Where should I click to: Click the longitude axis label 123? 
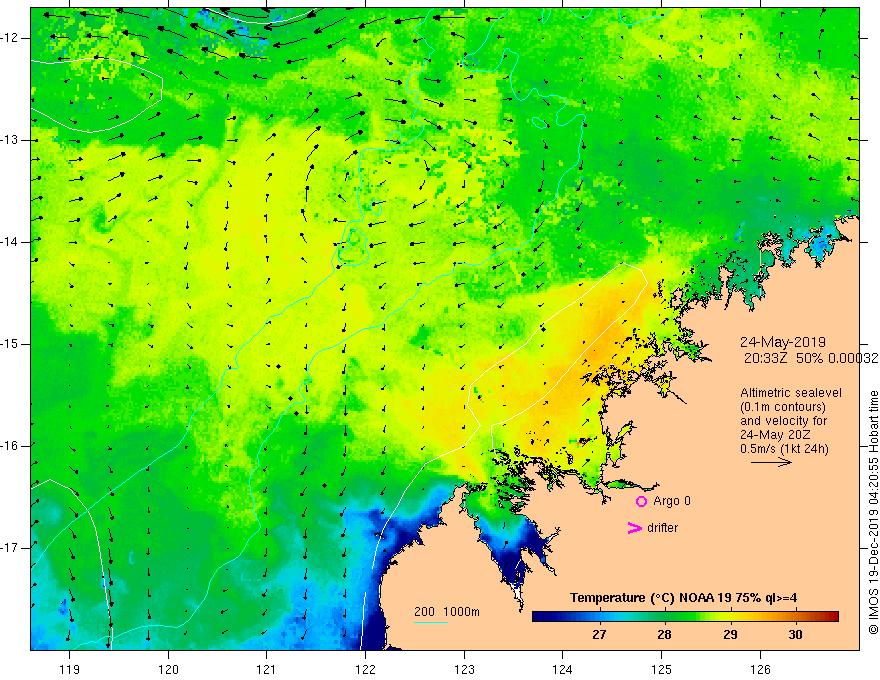tap(464, 669)
